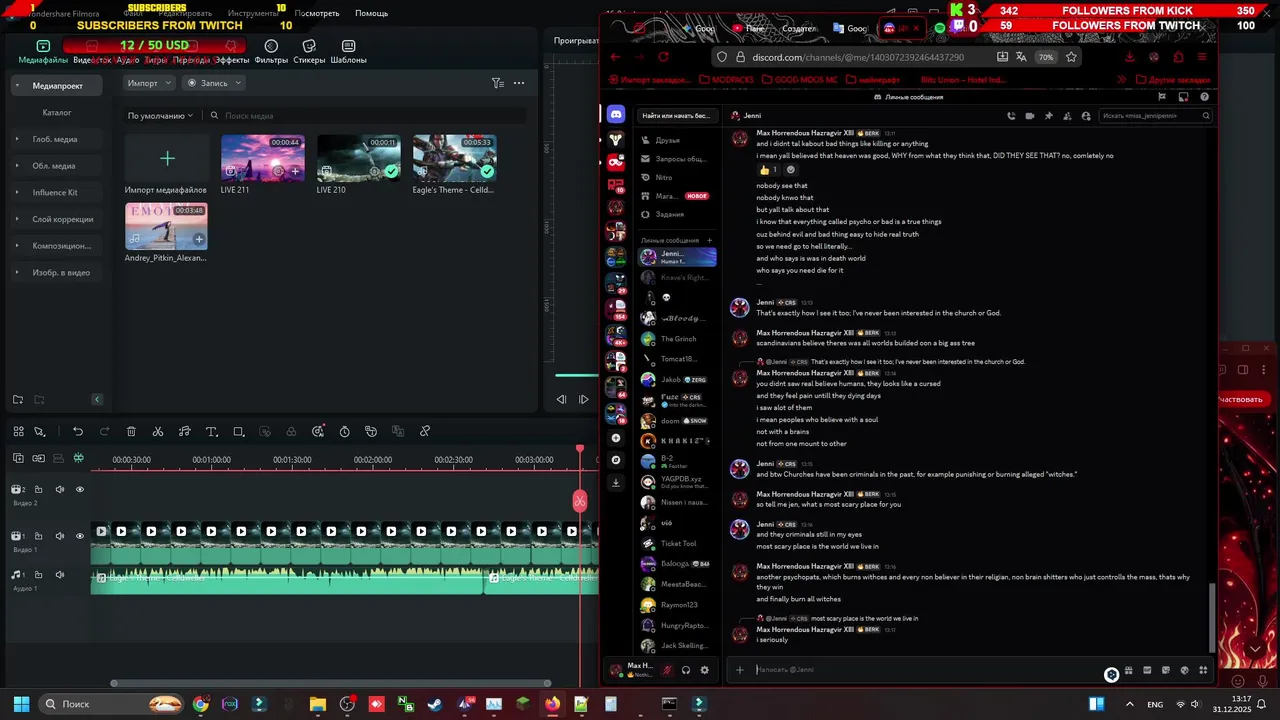Viewport: 1280px width, 720px height.
Task: Open the Discord home logo button
Action: [x=616, y=115]
